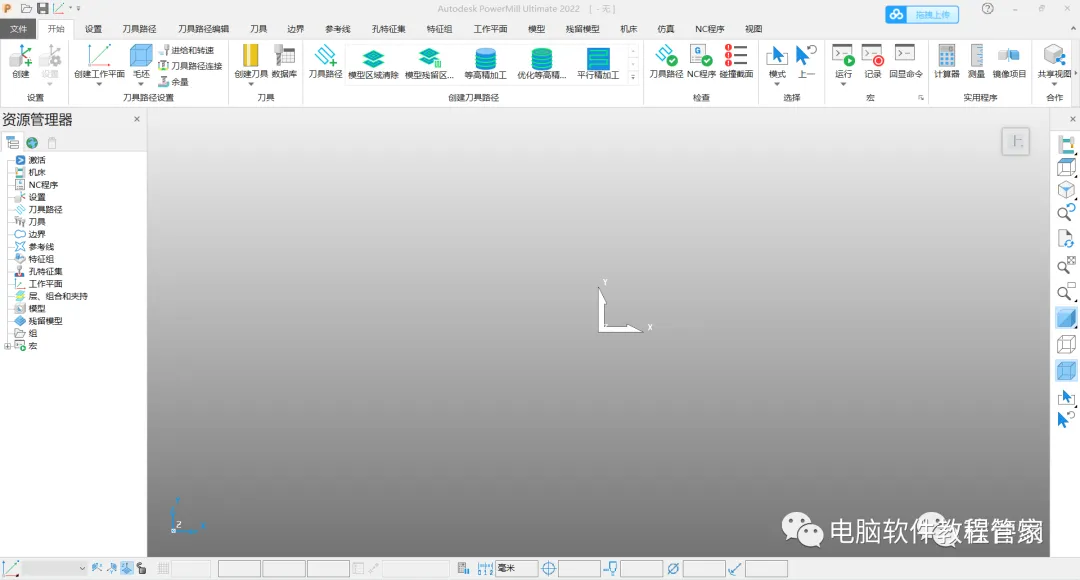Toggle shaded view in right view toolbar
This screenshot has height=580, width=1080.
[1066, 318]
